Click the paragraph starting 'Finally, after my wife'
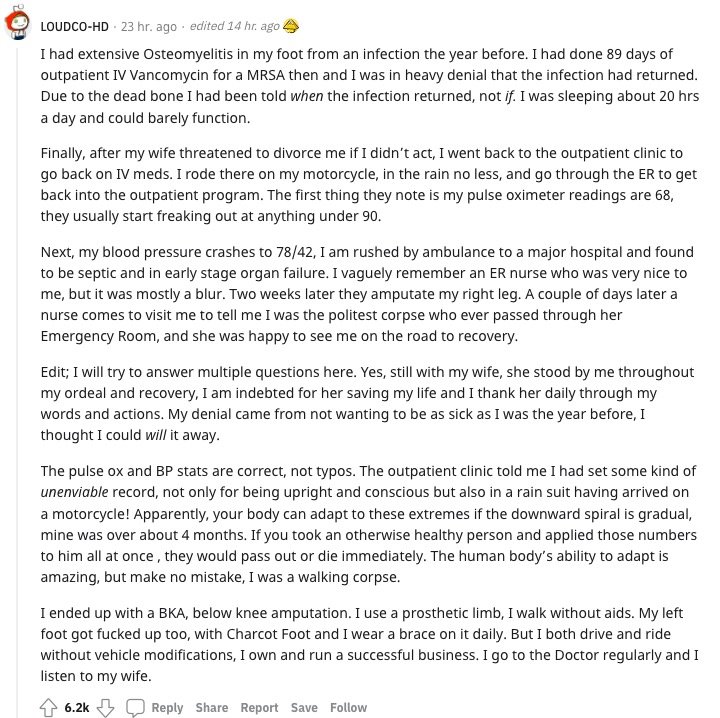Screen dimensions: 720x718 click(369, 185)
